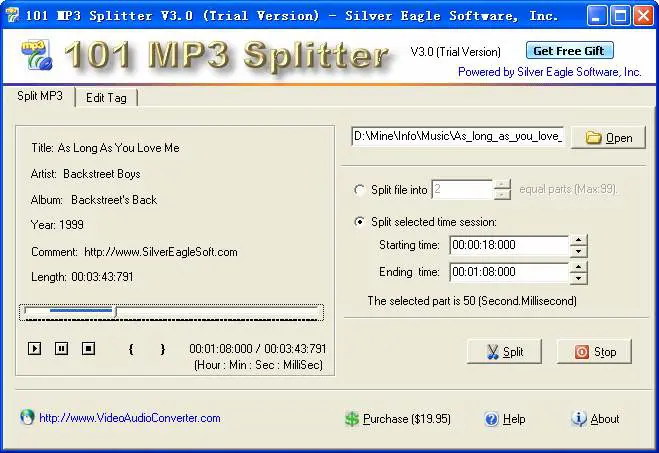
Task: Click the red Stop button
Action: coord(594,352)
